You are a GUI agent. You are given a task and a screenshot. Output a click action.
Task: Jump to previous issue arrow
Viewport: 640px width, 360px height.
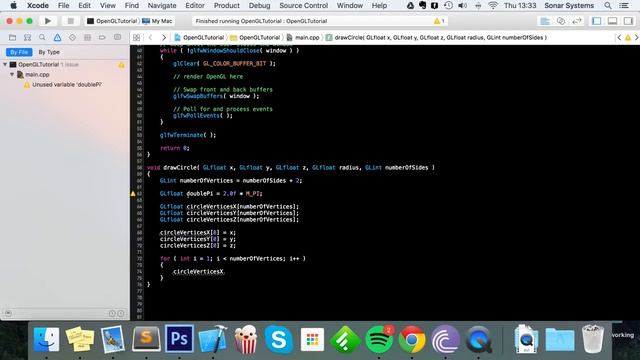[619, 38]
